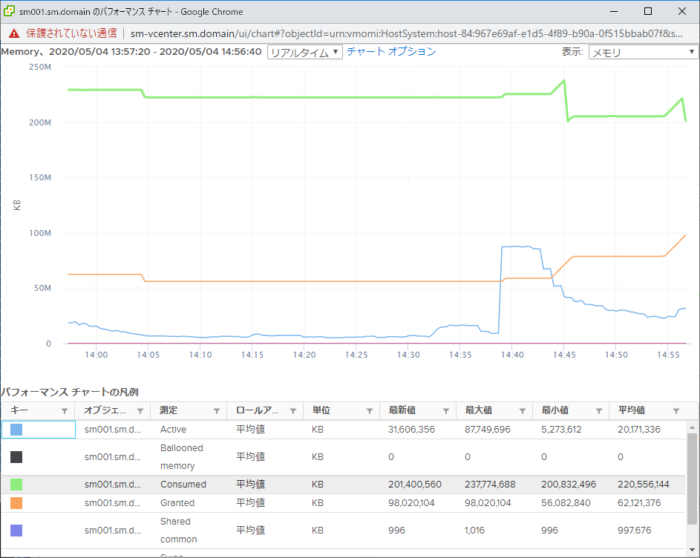Click the vSphere tab favicon in title bar
Viewport: 700px width, 558px height.
click(9, 11)
